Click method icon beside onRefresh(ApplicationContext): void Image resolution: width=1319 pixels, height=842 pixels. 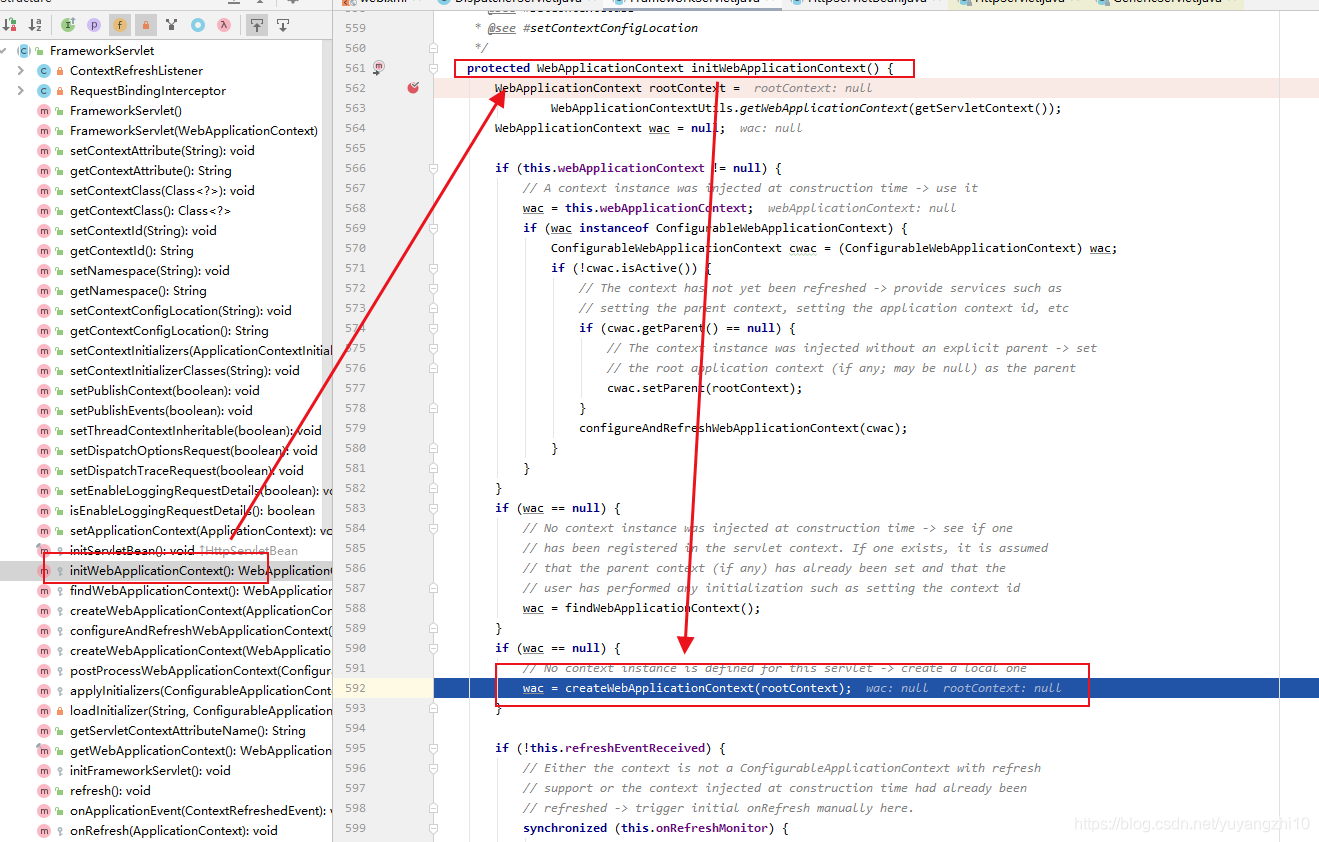pyautogui.click(x=44, y=831)
